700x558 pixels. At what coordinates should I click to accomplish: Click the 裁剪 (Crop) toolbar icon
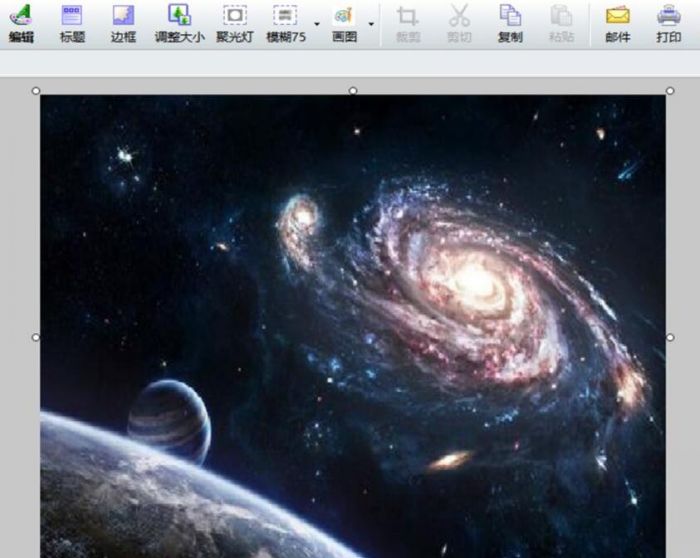point(407,23)
